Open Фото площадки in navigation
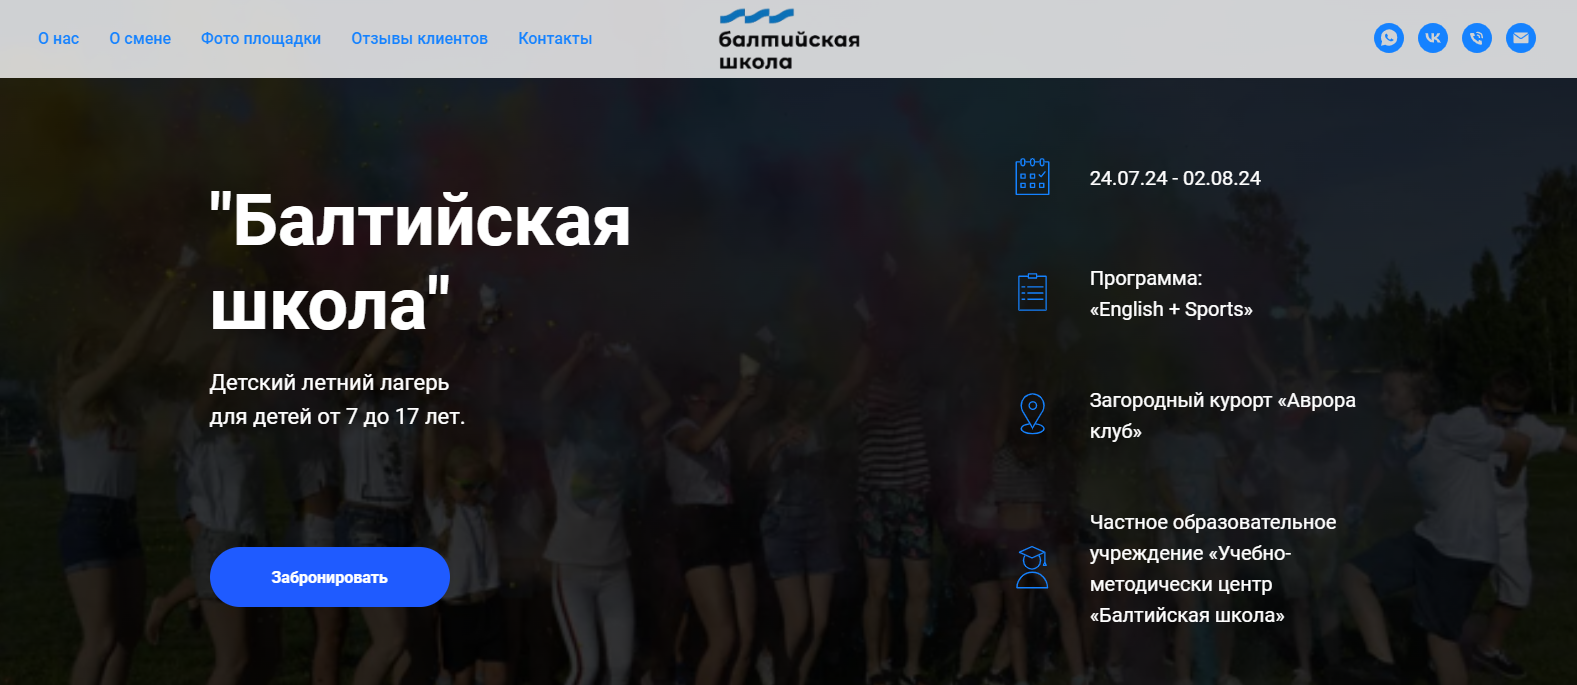The width and height of the screenshot is (1577, 685). (261, 39)
